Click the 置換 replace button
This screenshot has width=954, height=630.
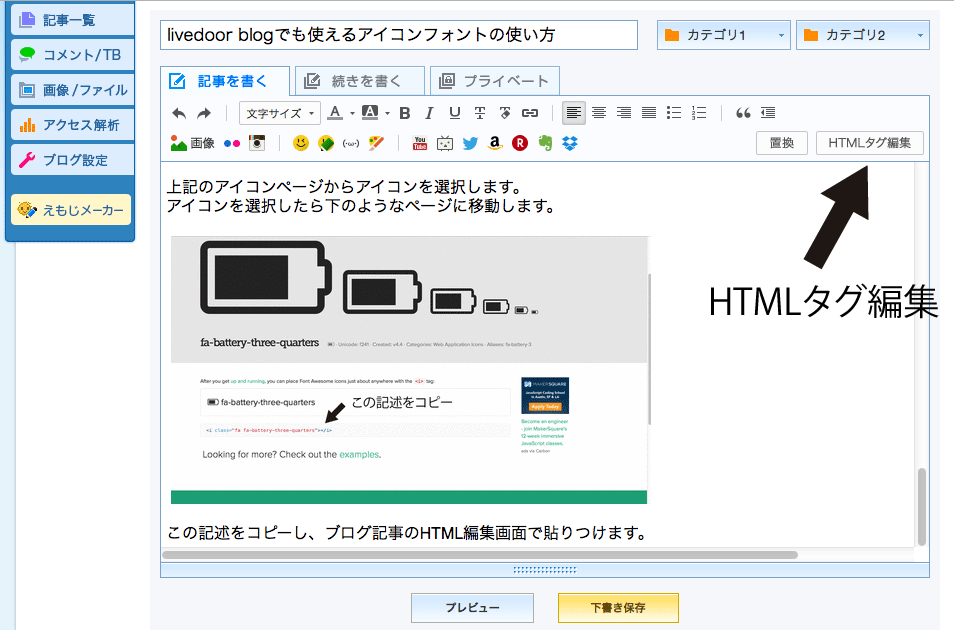782,143
